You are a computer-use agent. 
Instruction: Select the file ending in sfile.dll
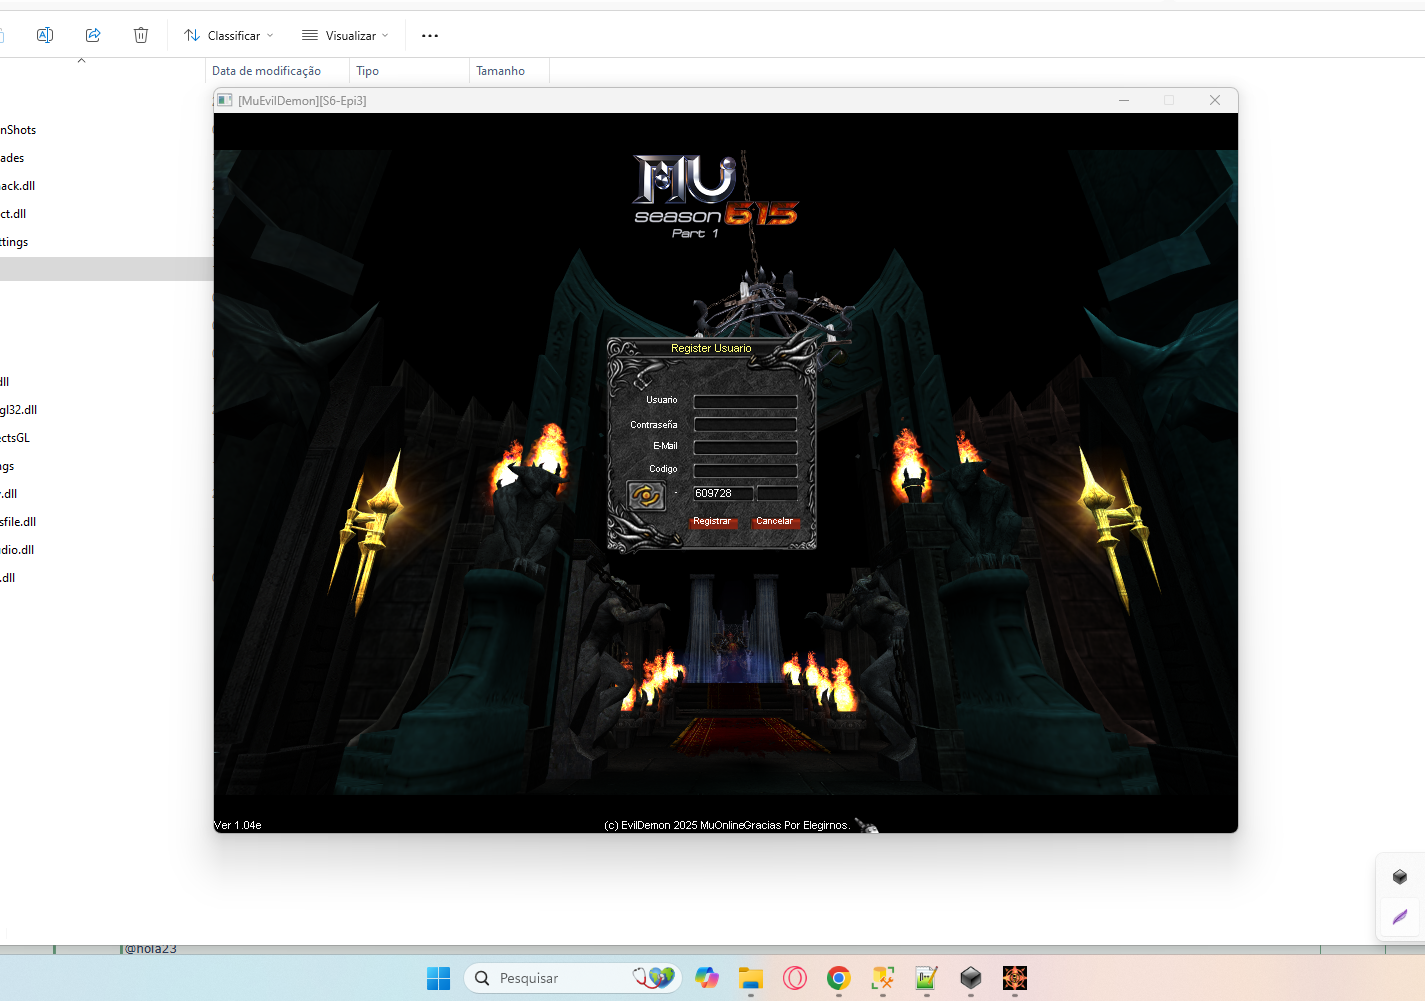click(x=18, y=522)
